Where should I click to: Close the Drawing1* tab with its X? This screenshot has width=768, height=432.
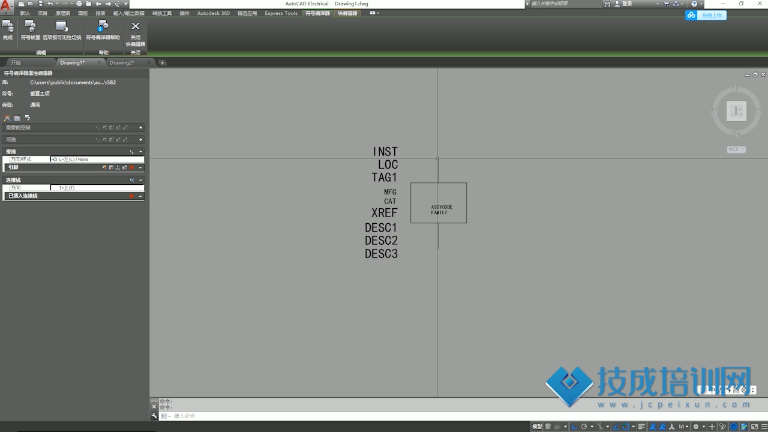click(x=99, y=63)
